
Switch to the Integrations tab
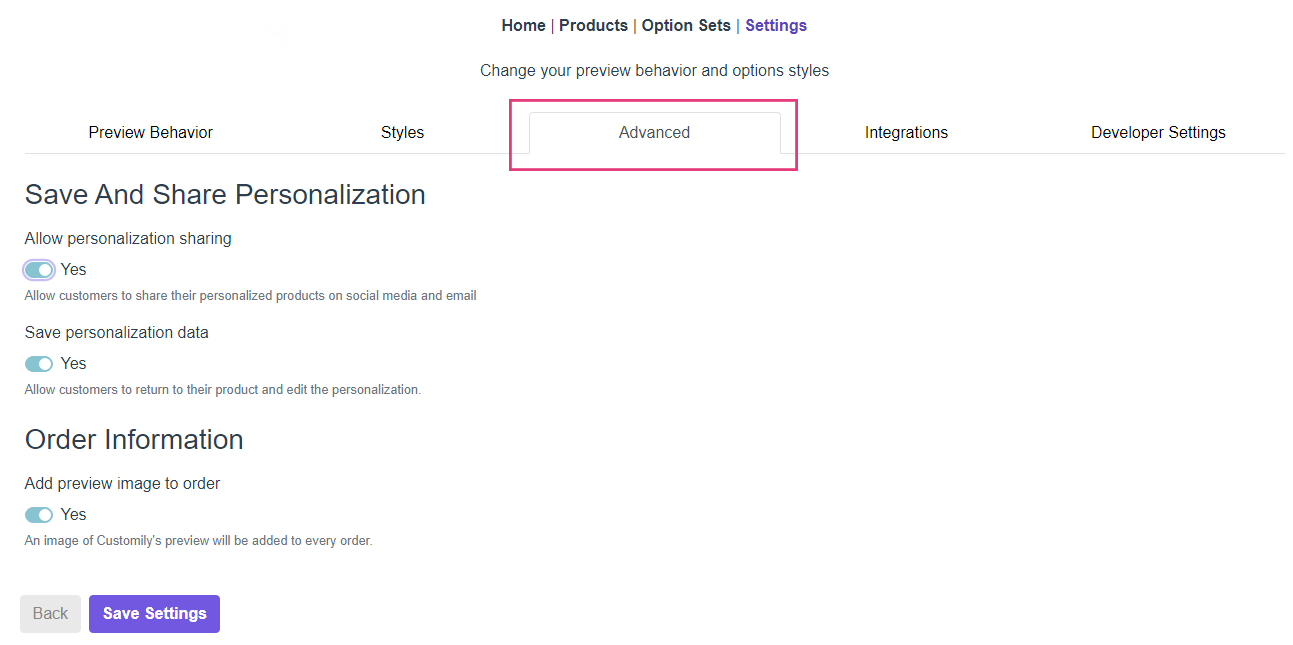coord(906,132)
